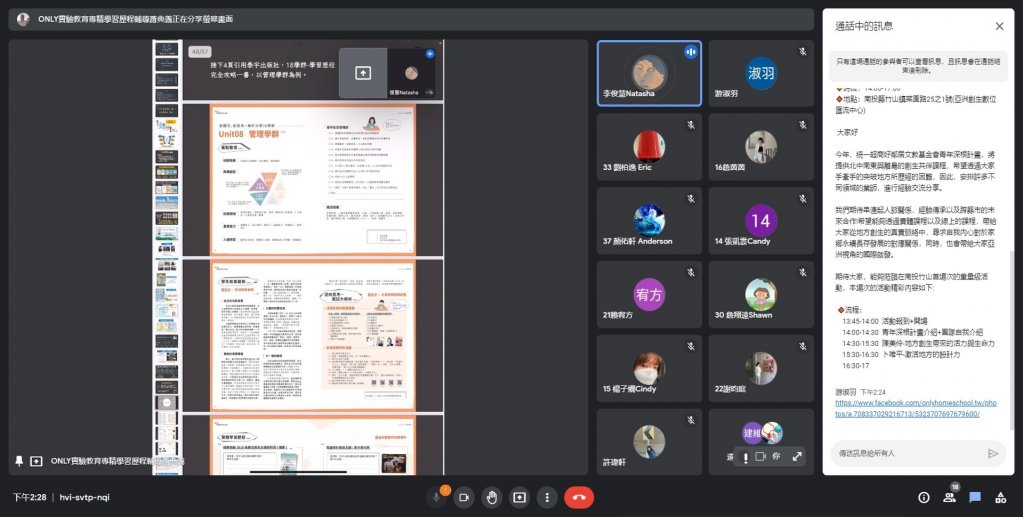The image size is (1023, 517).
Task: Select 許瑋軒 participant tile
Action: [x=649, y=442]
